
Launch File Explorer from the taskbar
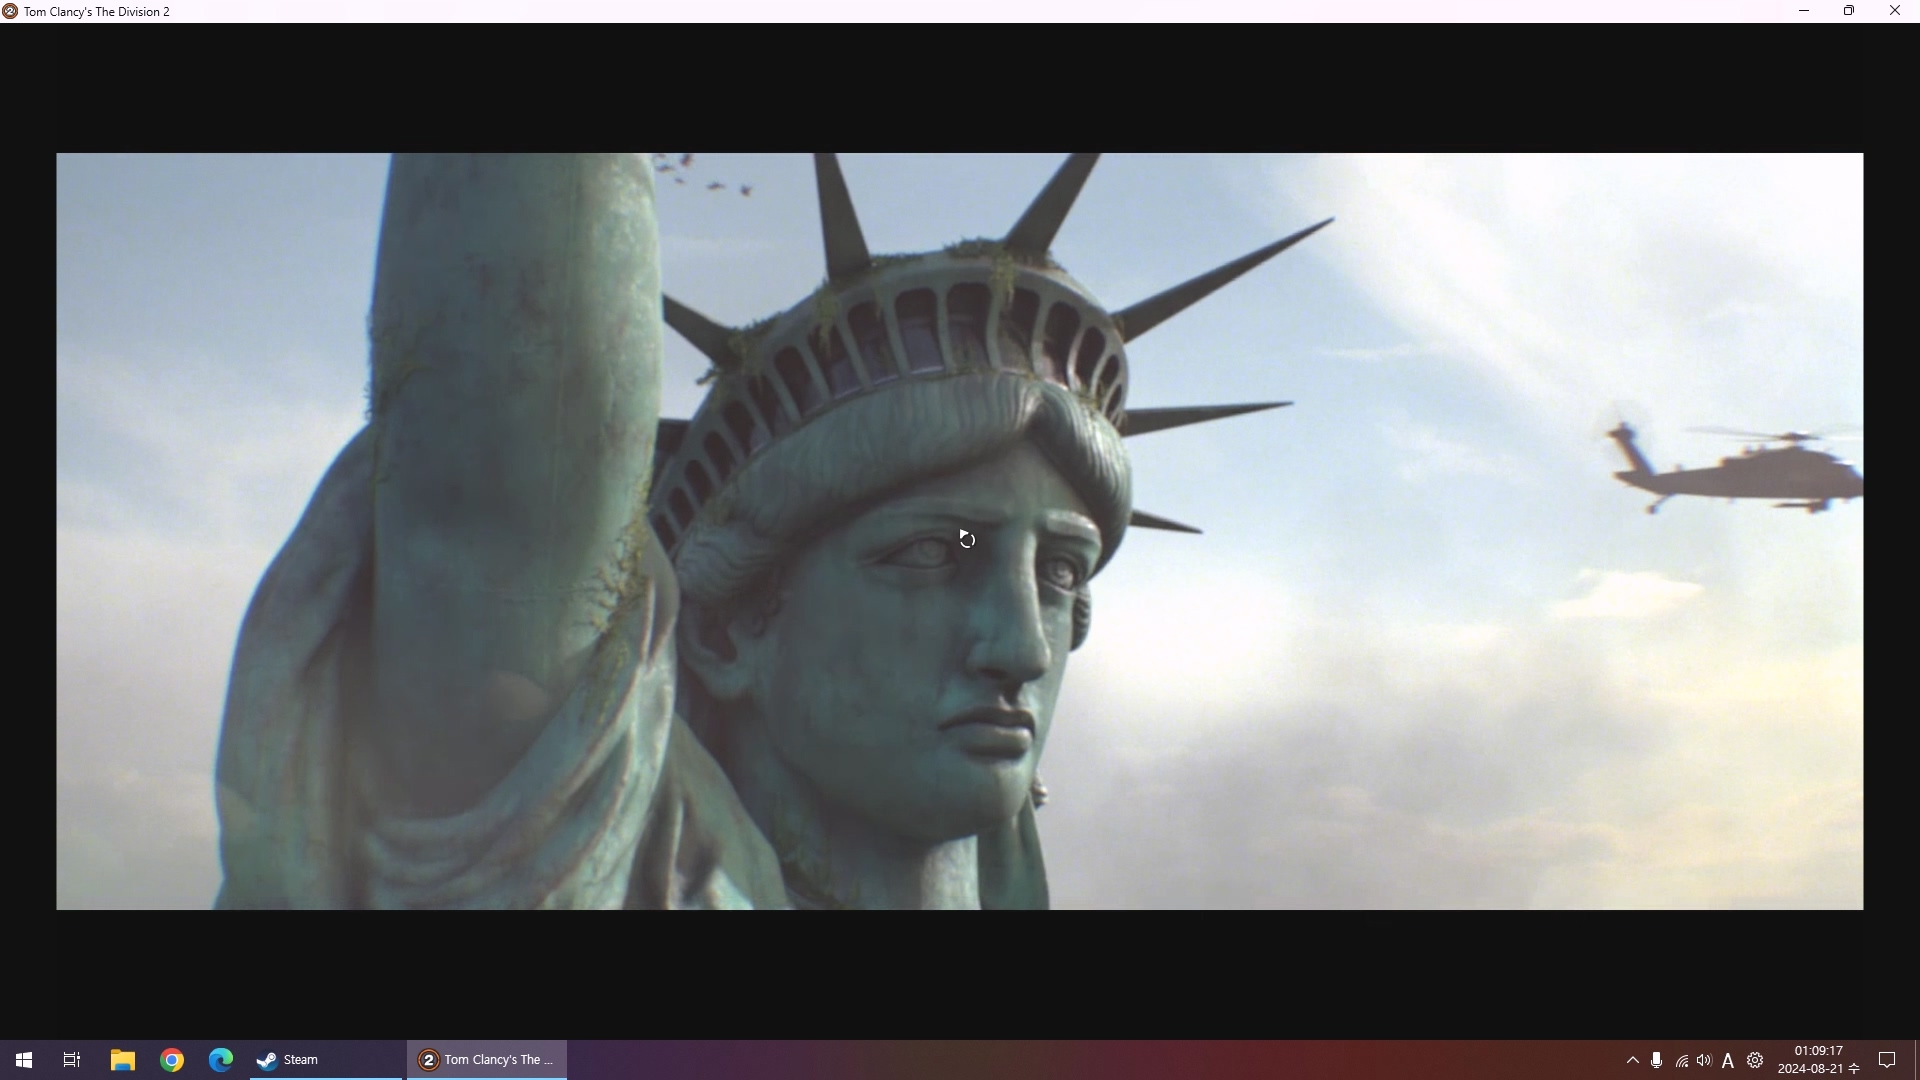[122, 1060]
